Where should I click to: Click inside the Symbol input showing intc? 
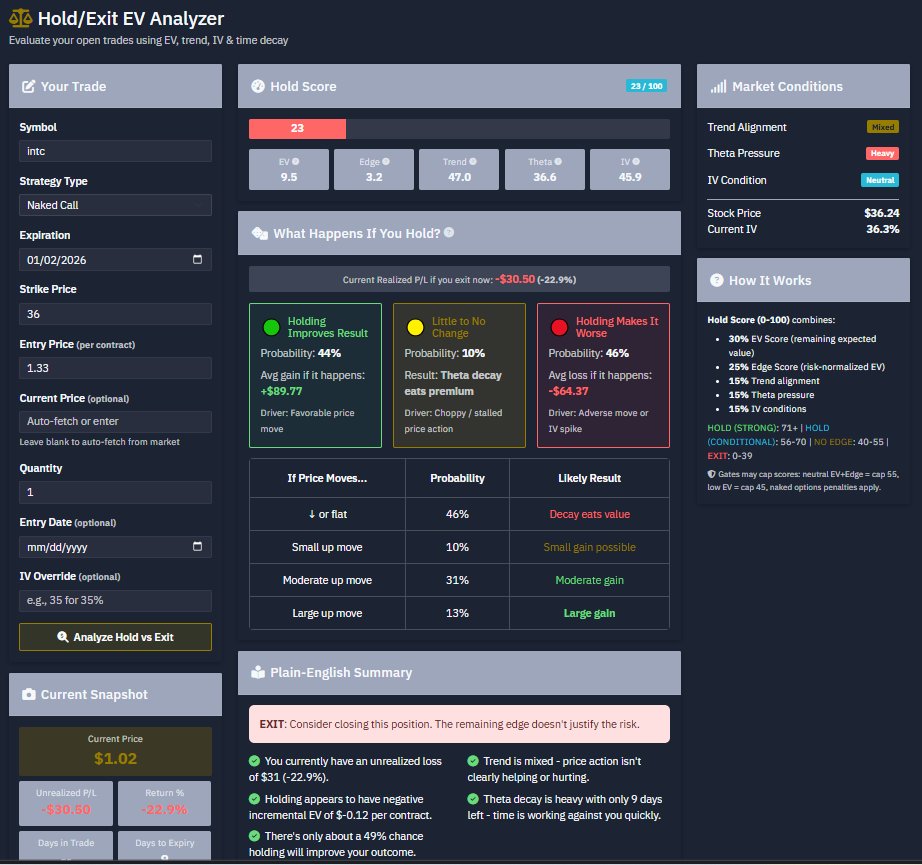pyautogui.click(x=115, y=152)
